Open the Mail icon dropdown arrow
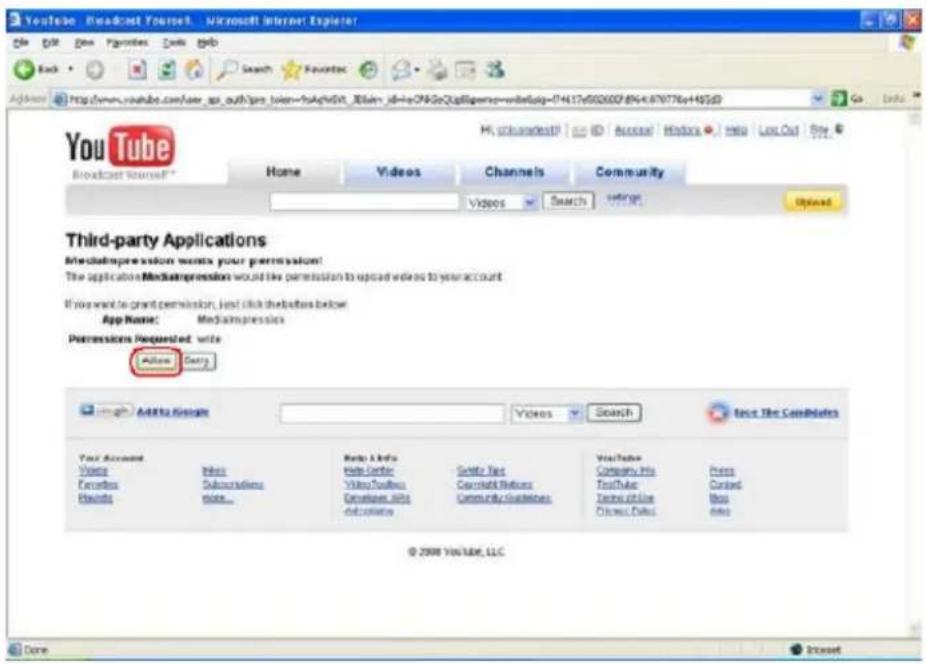This screenshot has width=926, height=665. click(417, 70)
